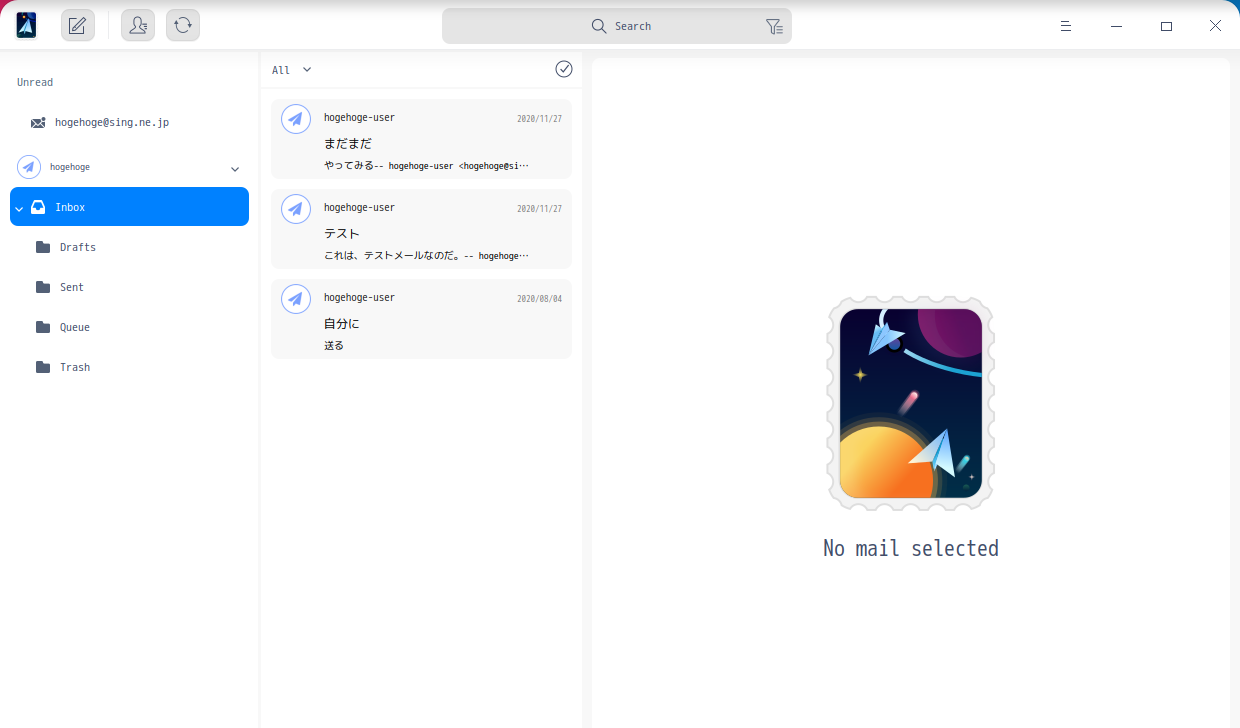Open the Drafts folder
This screenshot has width=1240, height=728.
click(129, 247)
